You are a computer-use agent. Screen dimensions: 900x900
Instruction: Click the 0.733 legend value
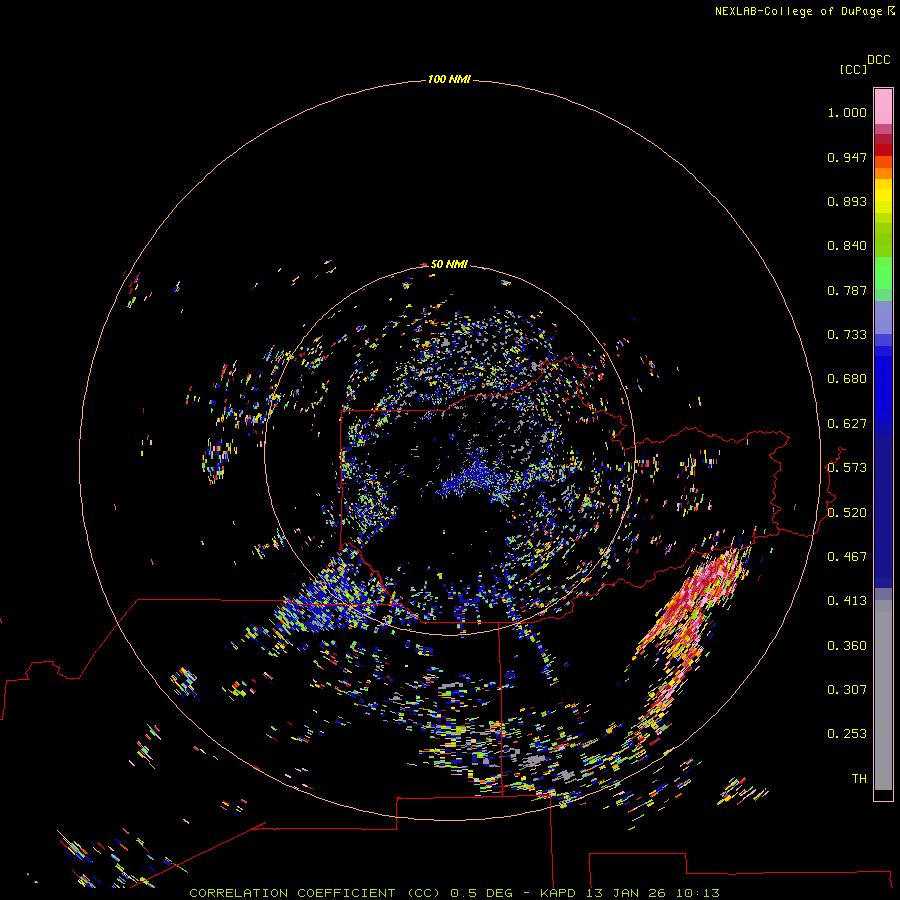pos(847,335)
